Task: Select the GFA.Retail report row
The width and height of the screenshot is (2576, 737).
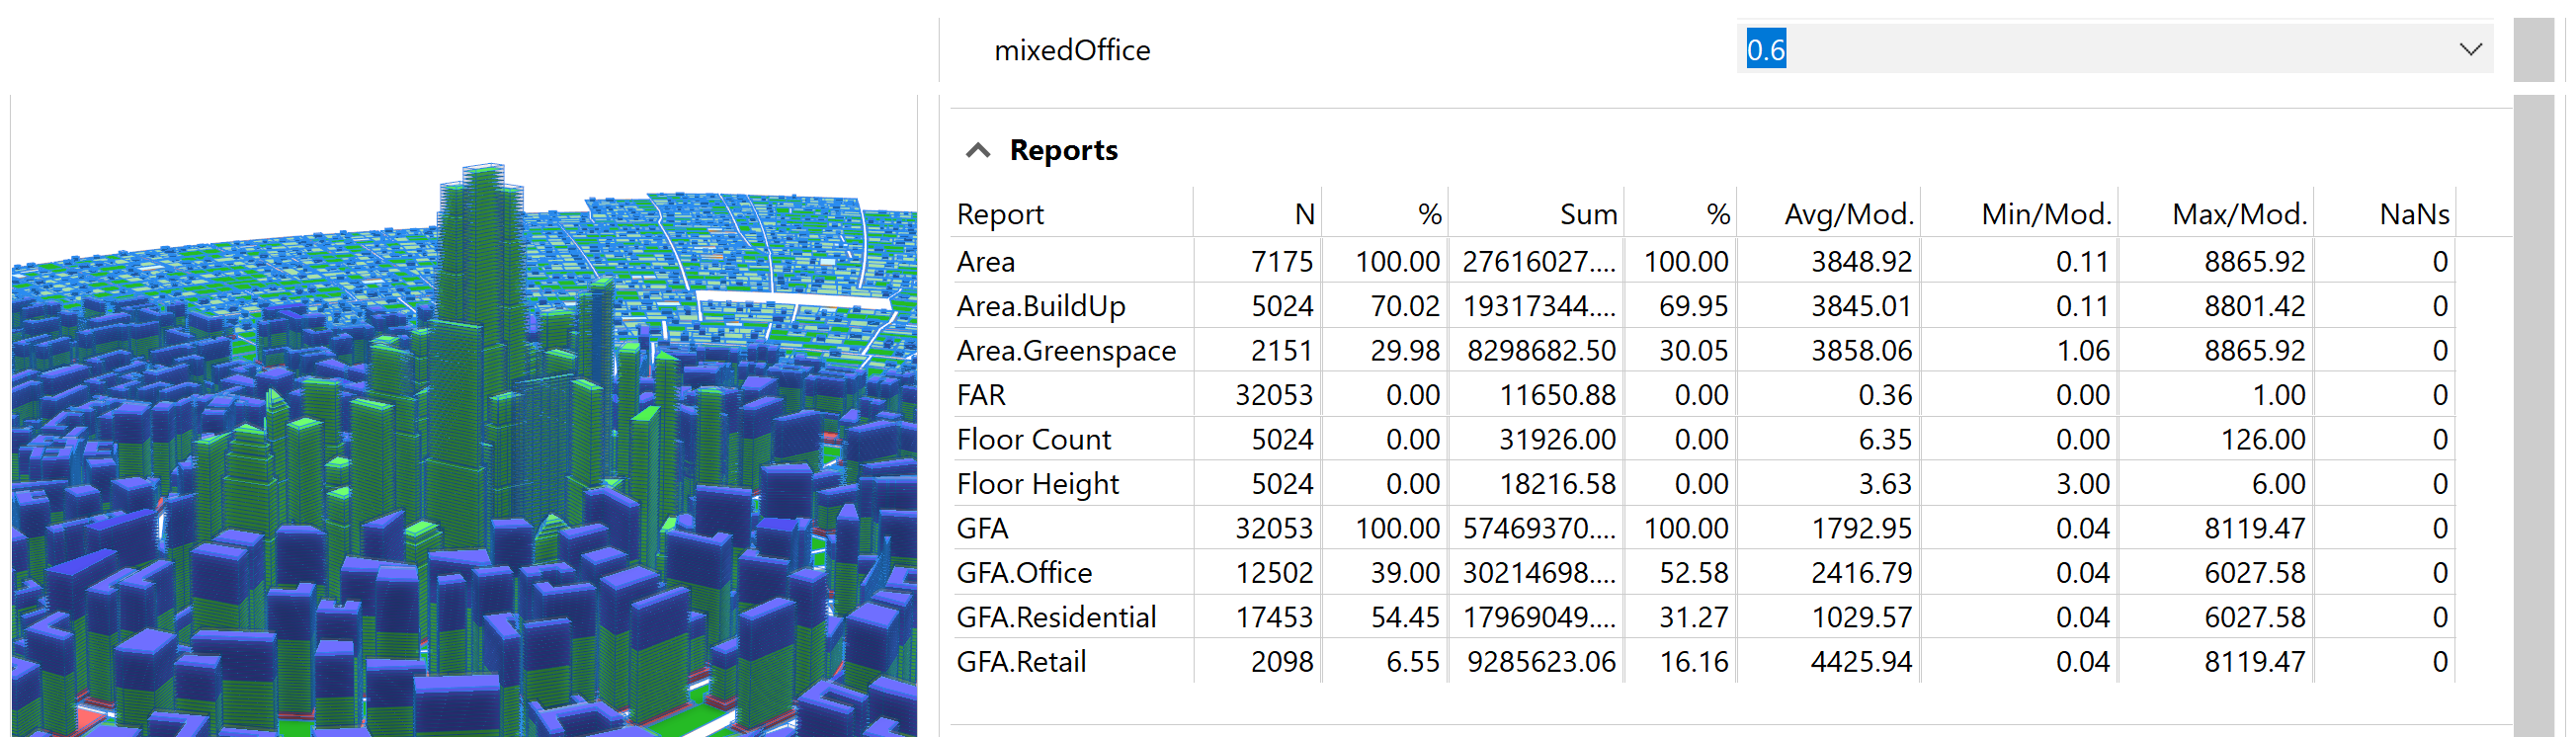Action: pos(1704,662)
